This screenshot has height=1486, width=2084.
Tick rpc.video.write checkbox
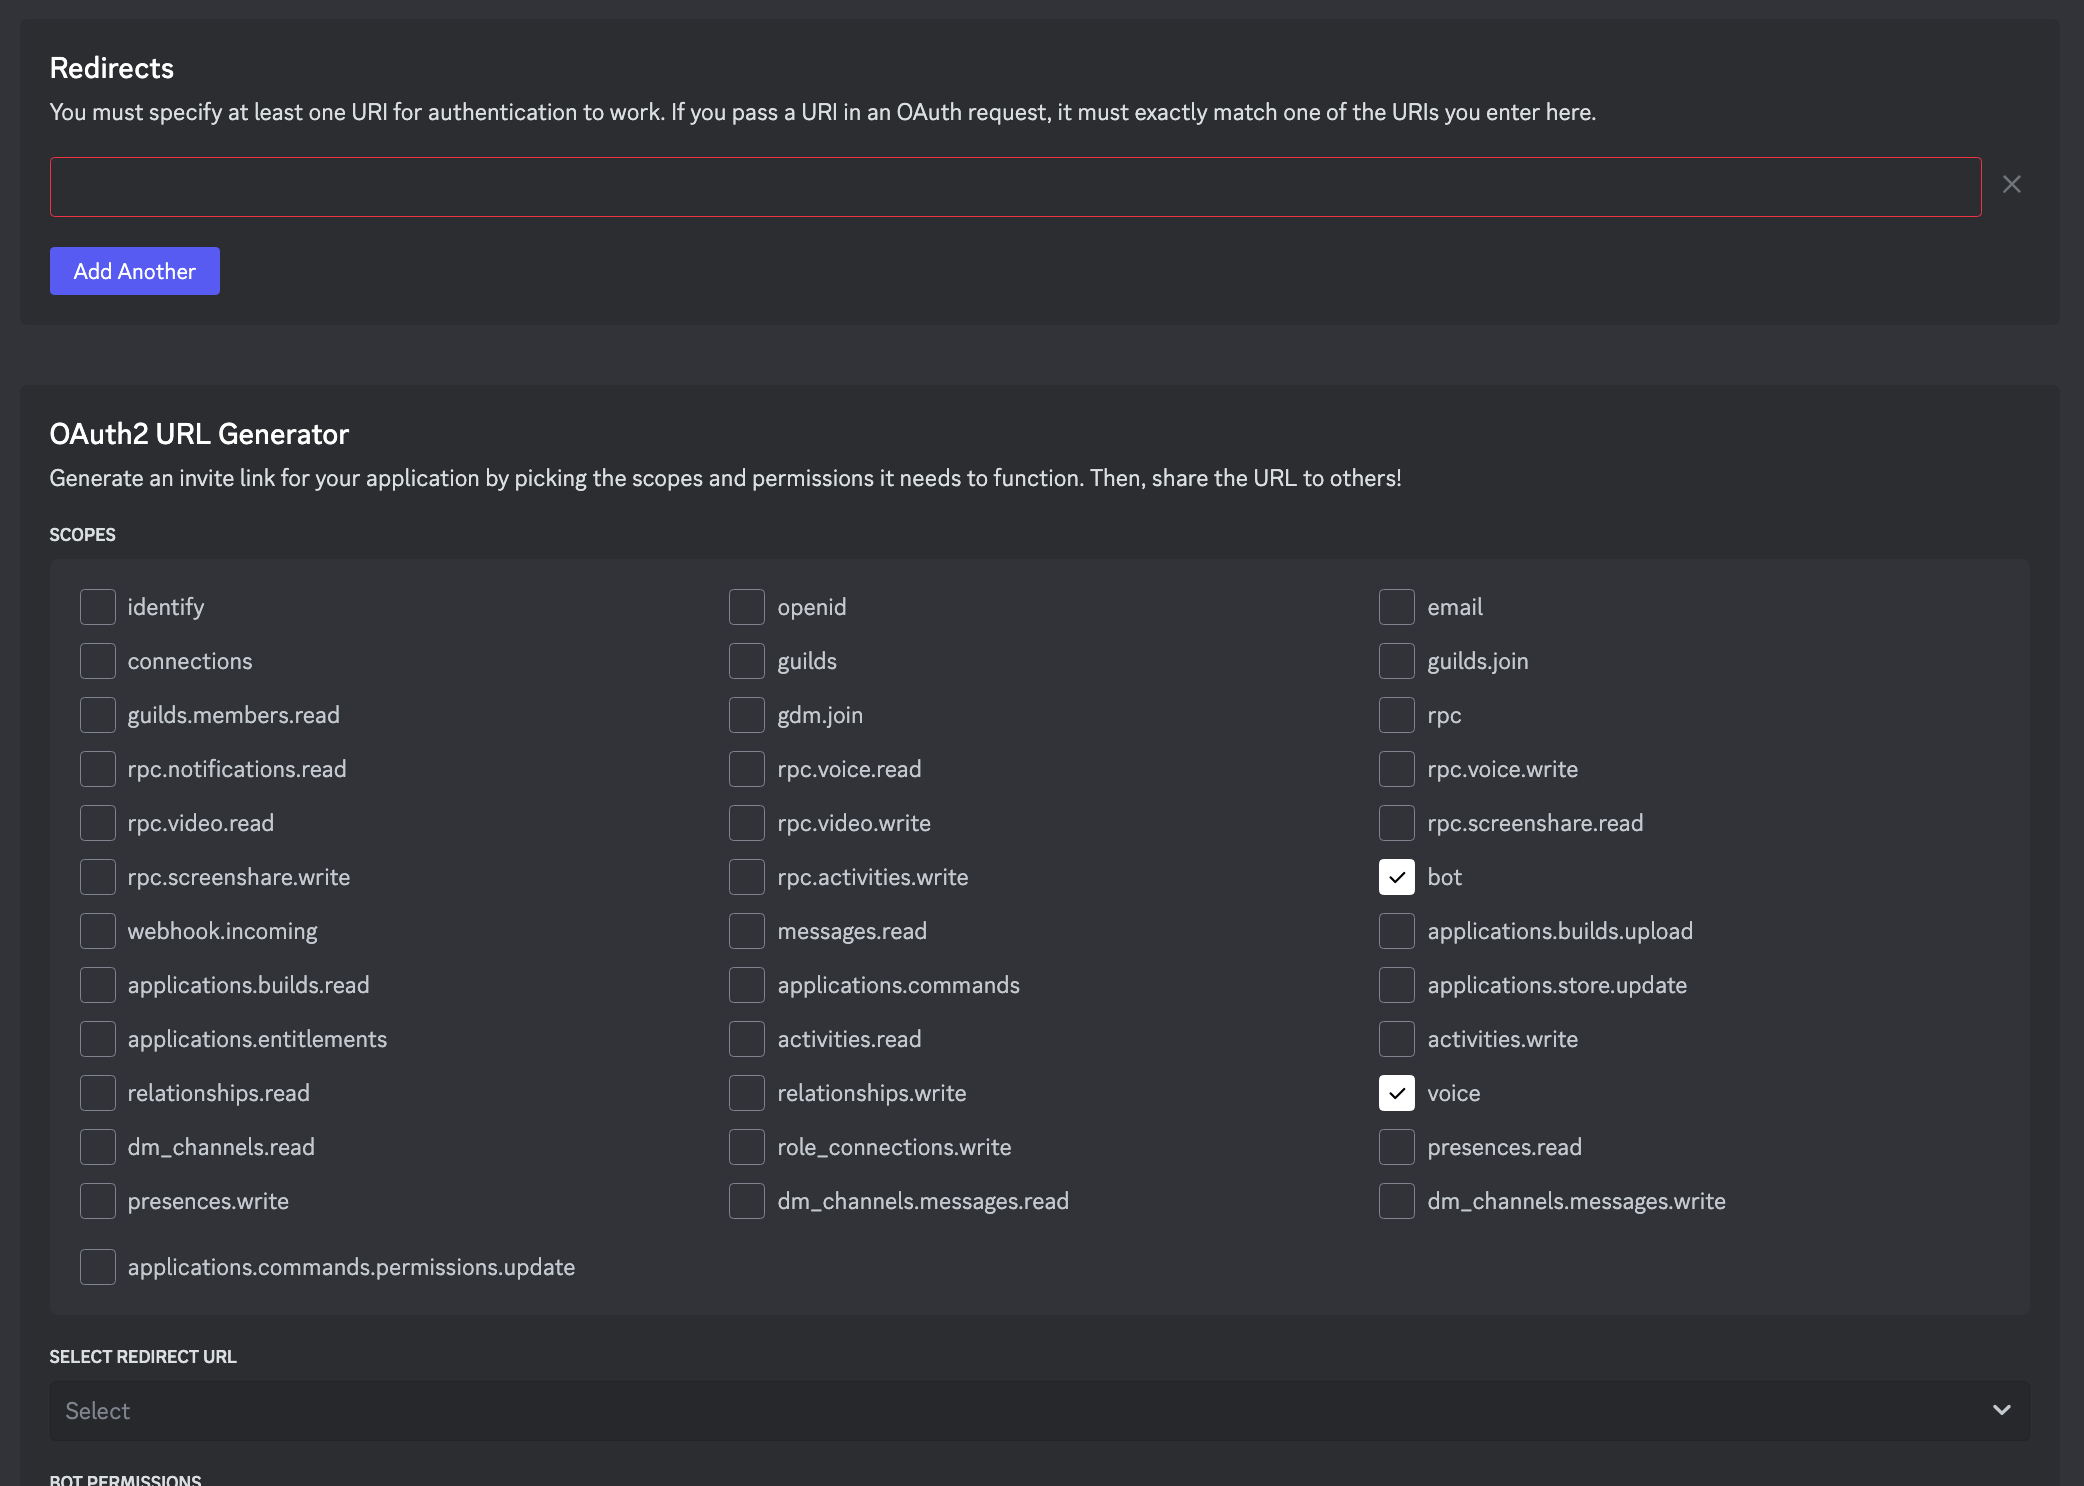coord(747,823)
